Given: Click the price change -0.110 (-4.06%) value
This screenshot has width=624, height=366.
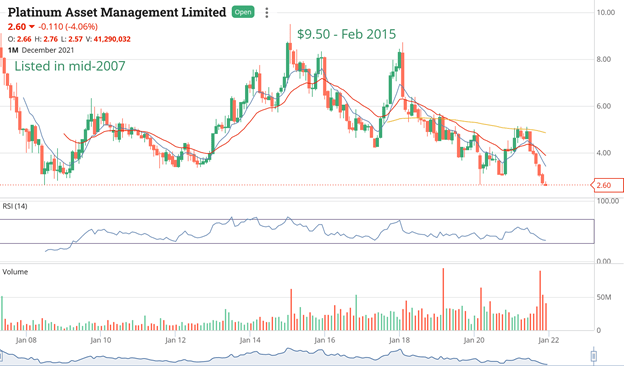Looking at the screenshot, I should coord(68,27).
